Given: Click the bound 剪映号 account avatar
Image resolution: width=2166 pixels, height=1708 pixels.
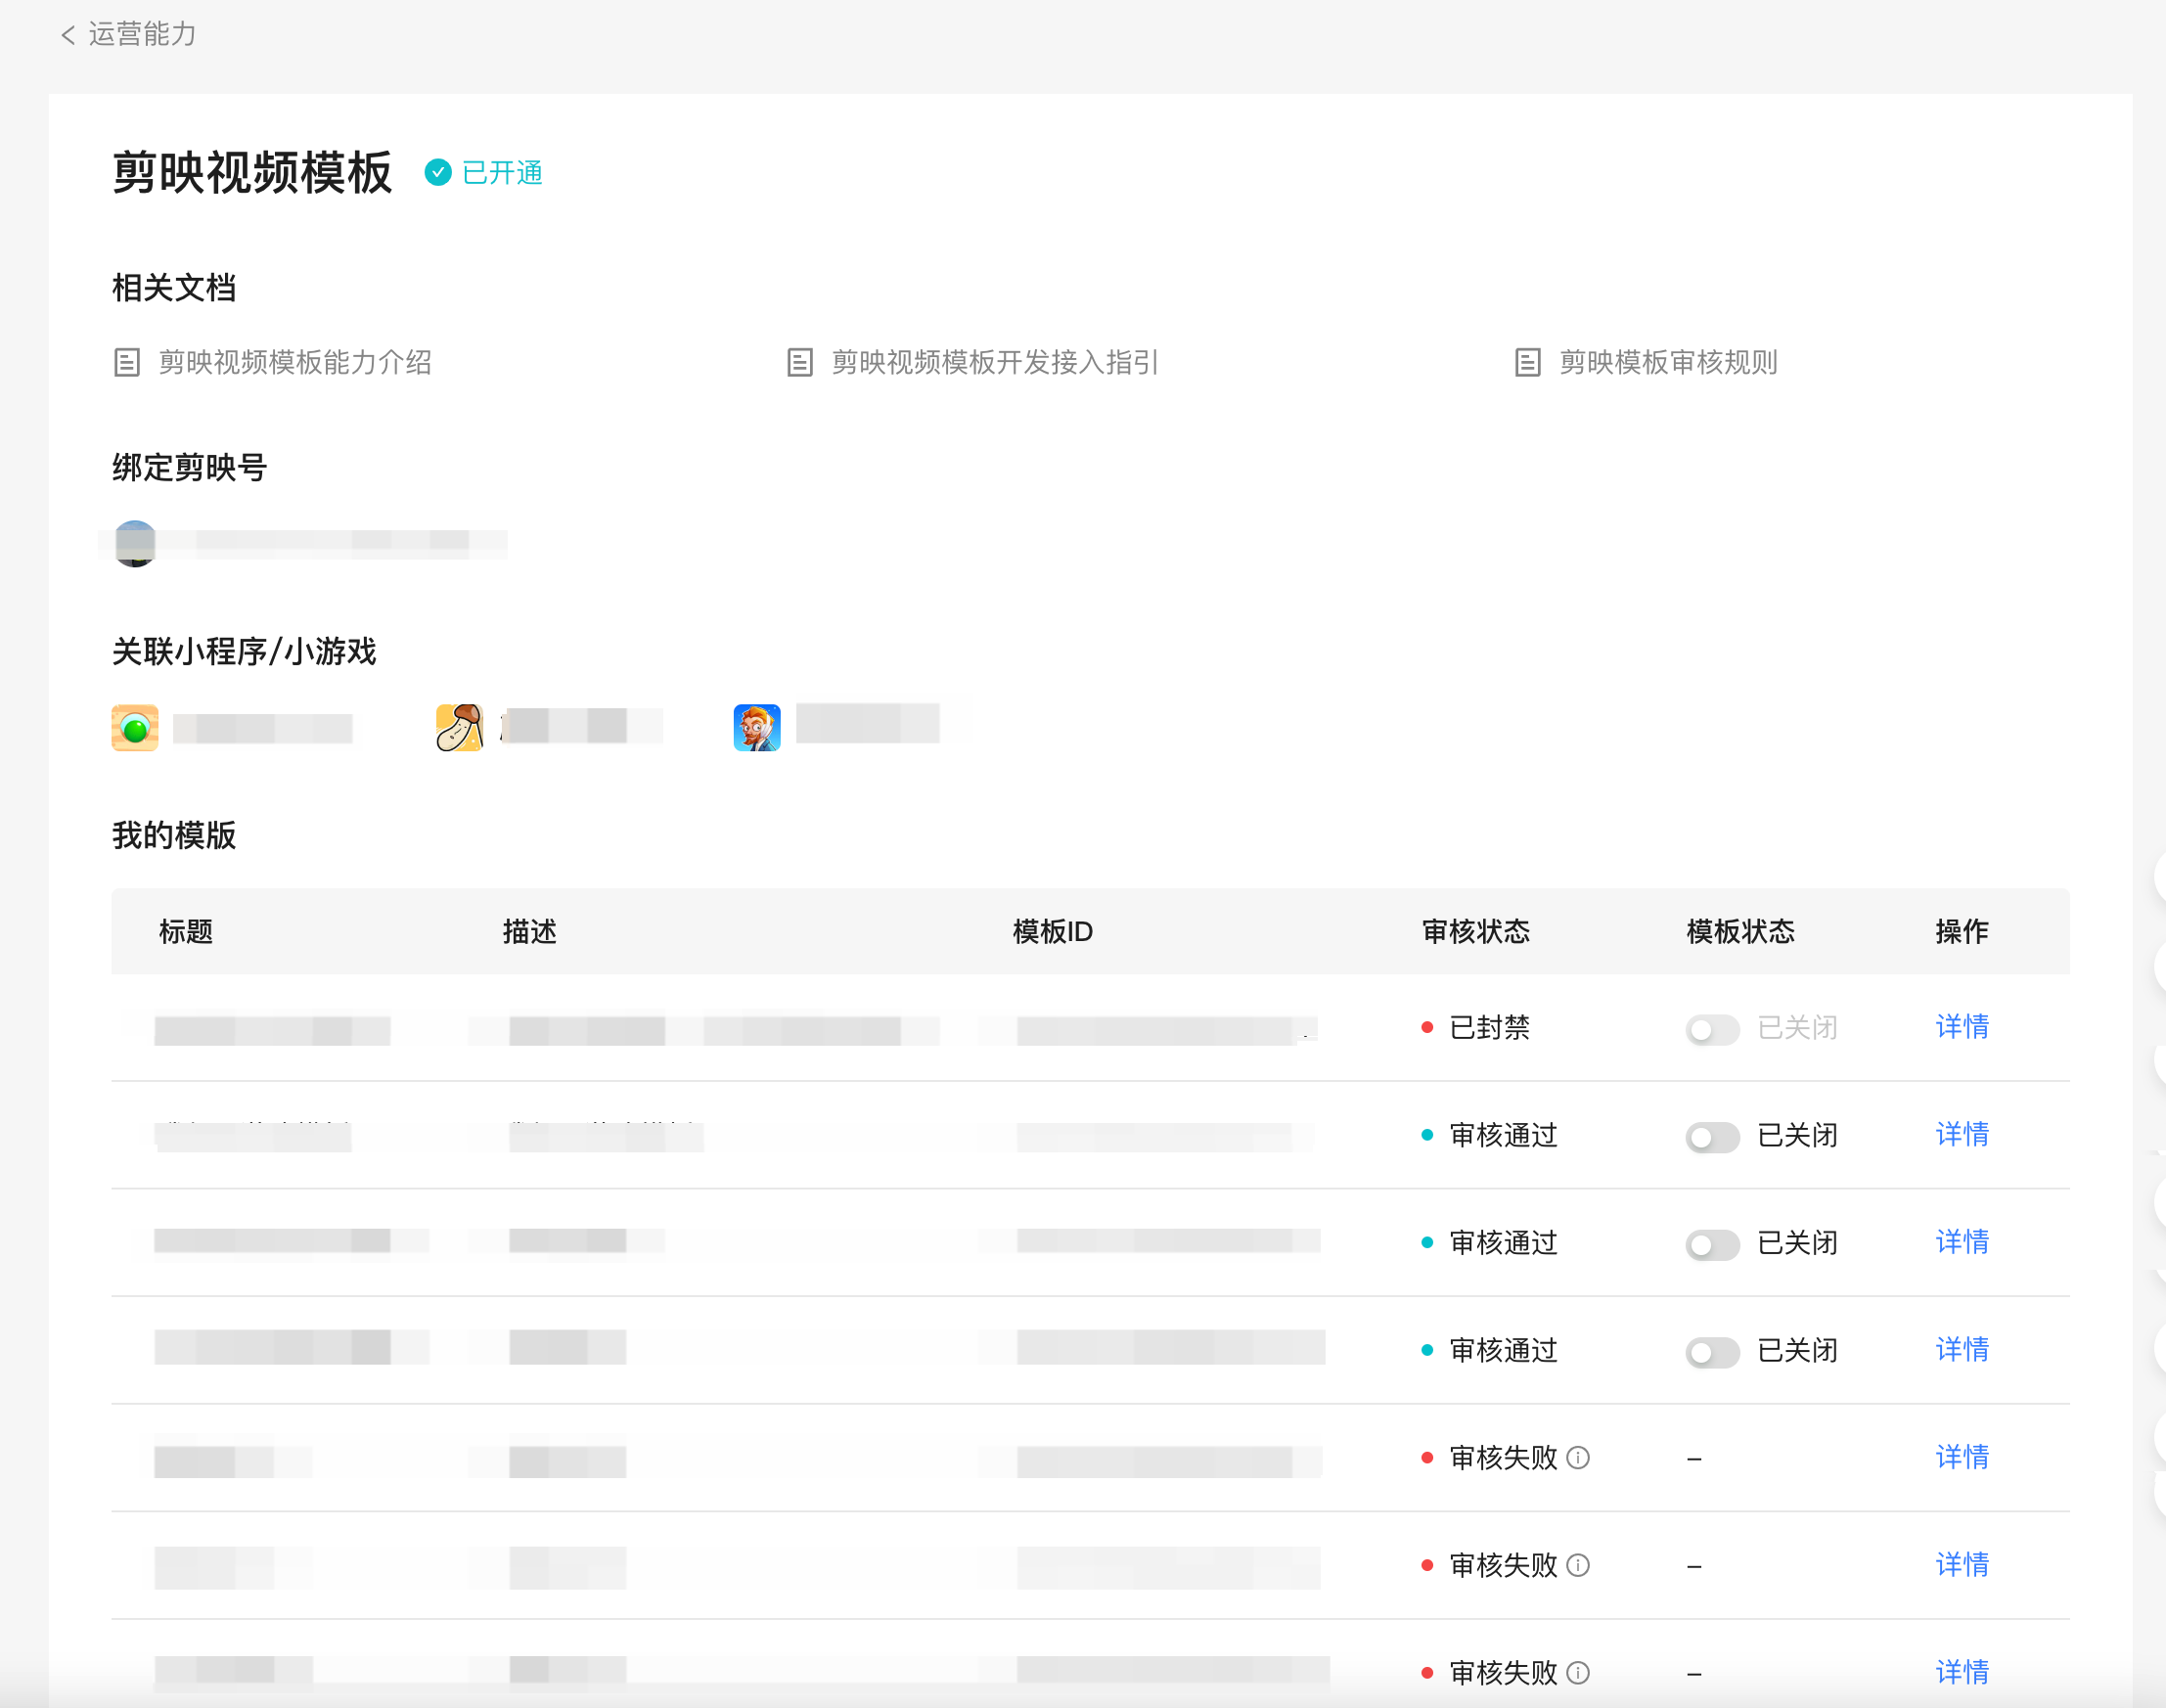Looking at the screenshot, I should click(135, 543).
